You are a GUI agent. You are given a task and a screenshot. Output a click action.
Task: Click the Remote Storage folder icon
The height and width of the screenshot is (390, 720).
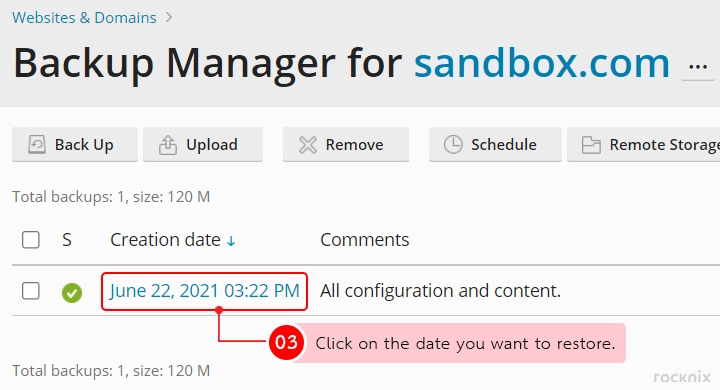click(591, 145)
